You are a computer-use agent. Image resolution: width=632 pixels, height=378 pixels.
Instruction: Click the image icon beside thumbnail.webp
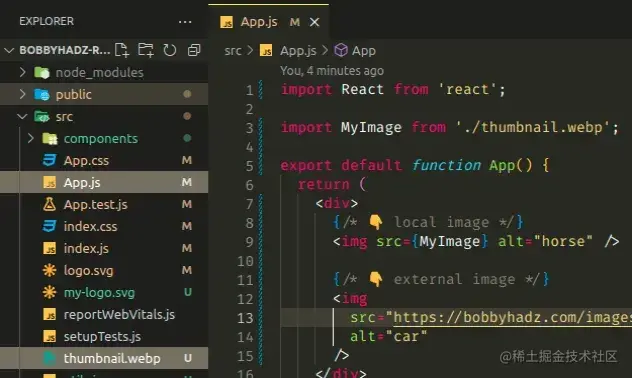click(50, 359)
